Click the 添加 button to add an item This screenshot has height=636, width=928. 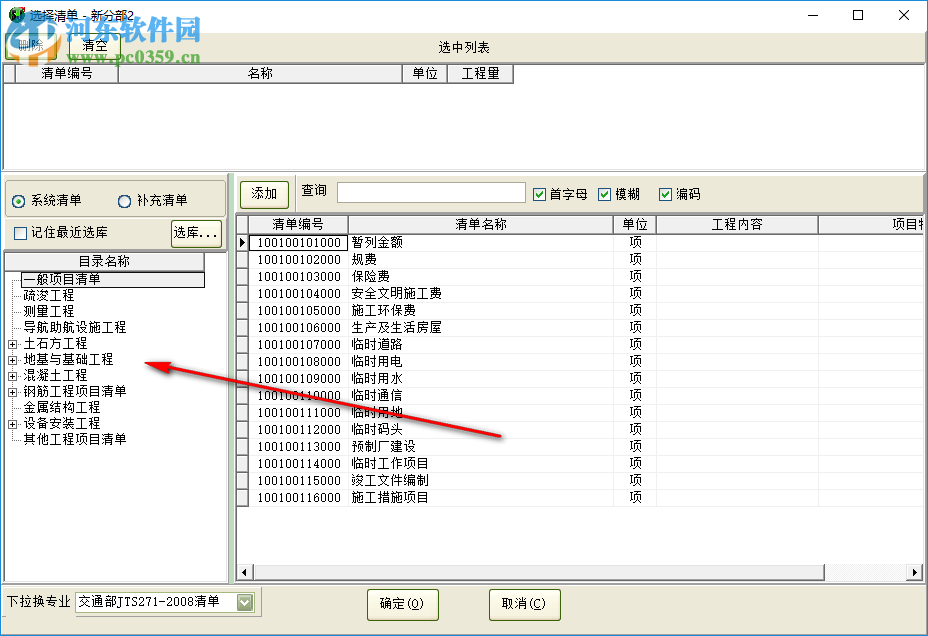click(263, 193)
